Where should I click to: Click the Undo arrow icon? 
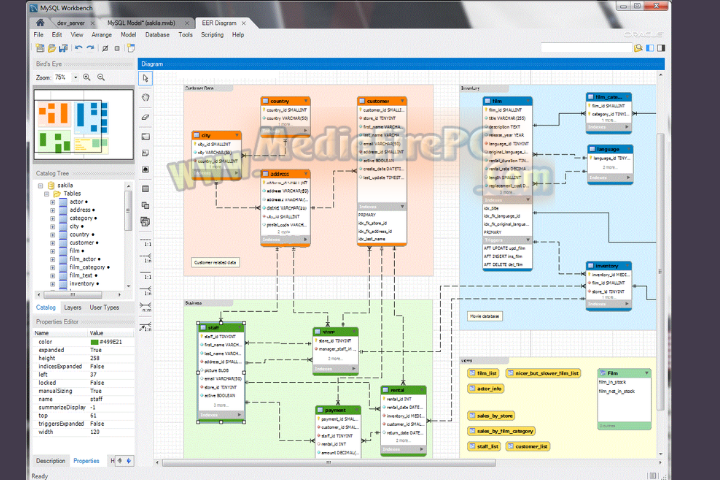coord(79,48)
